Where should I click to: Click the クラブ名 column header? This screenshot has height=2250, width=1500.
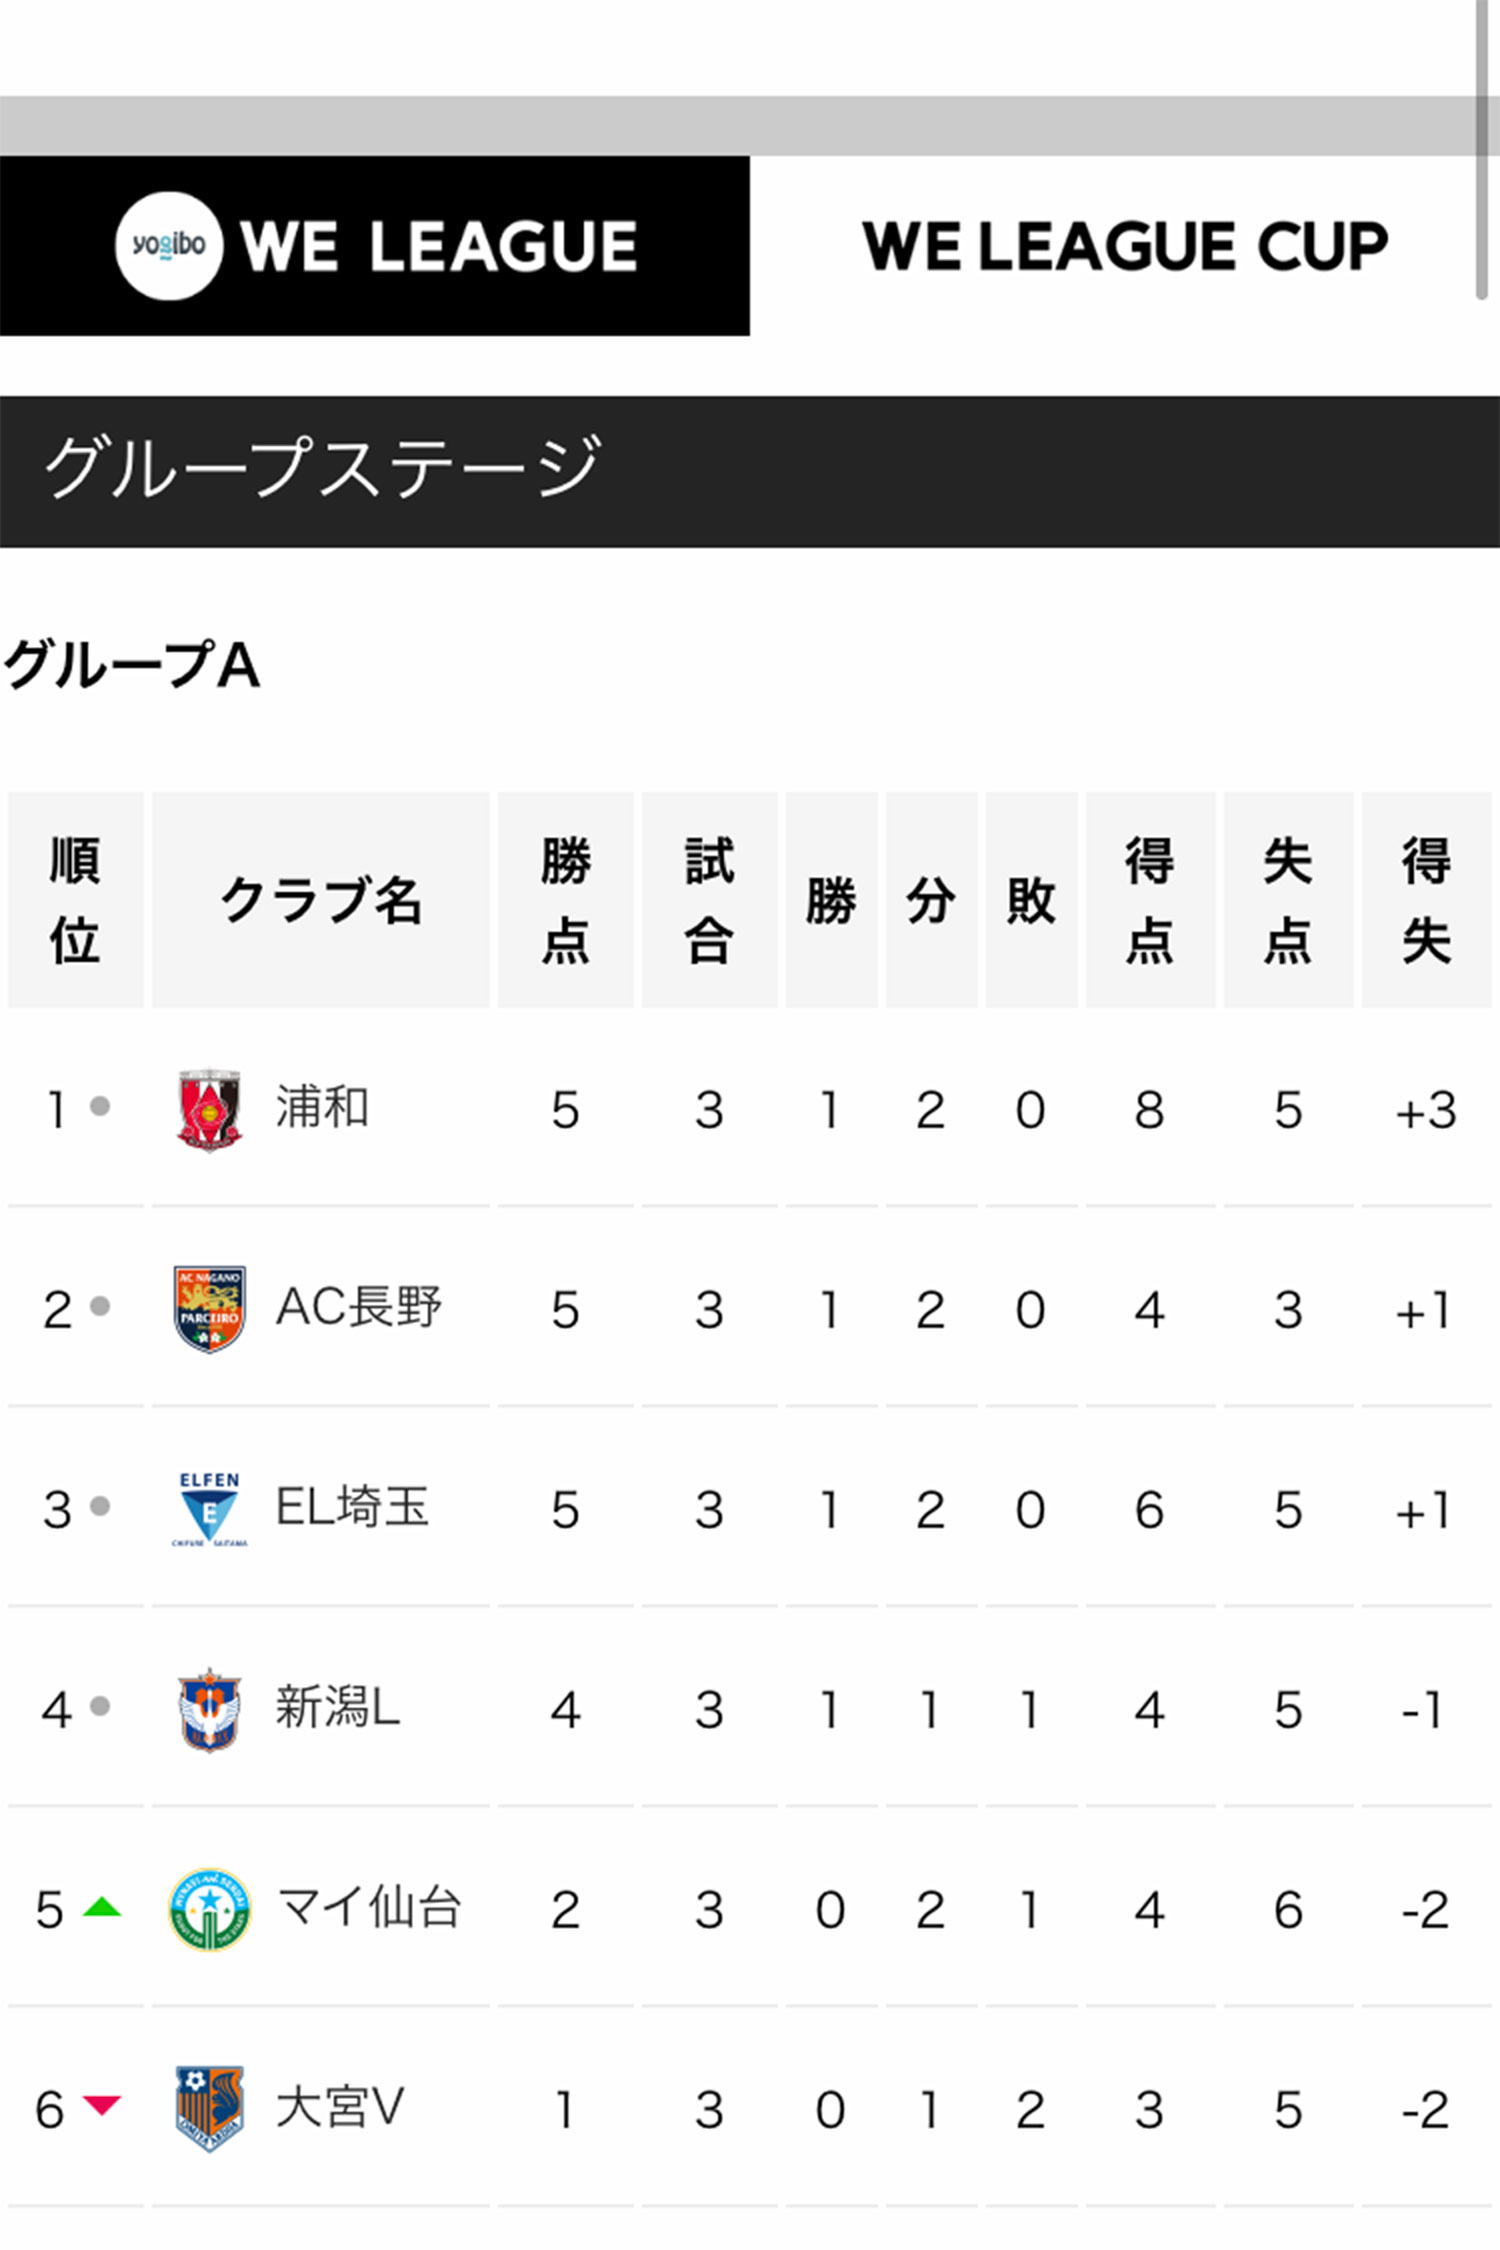point(321,900)
